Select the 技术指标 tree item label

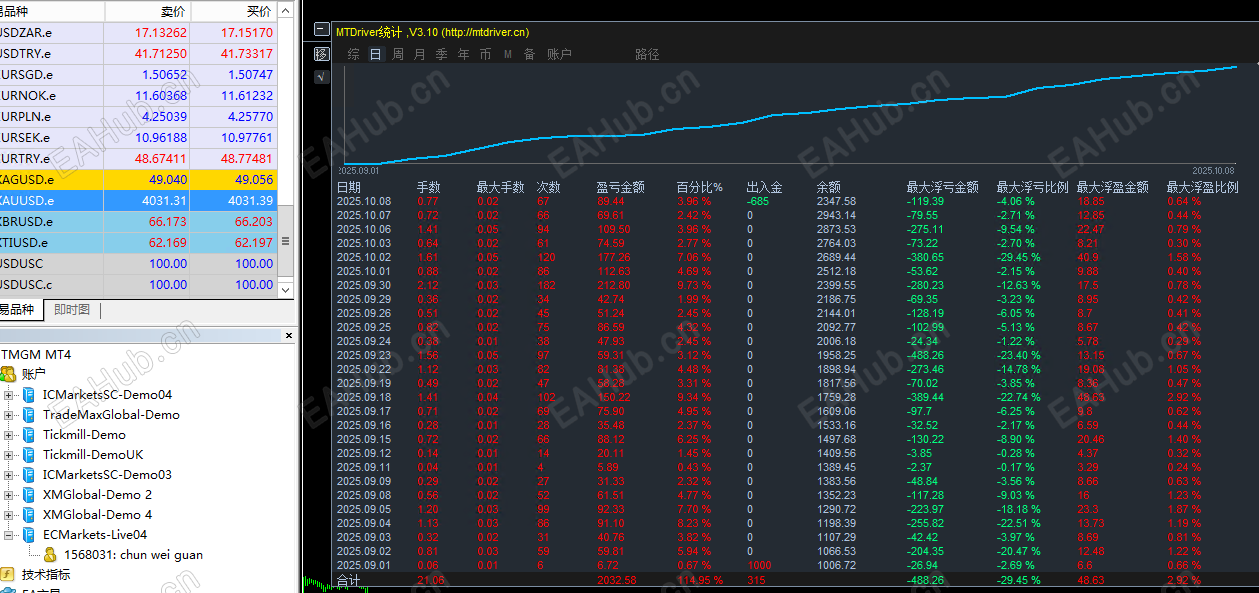tap(48, 575)
